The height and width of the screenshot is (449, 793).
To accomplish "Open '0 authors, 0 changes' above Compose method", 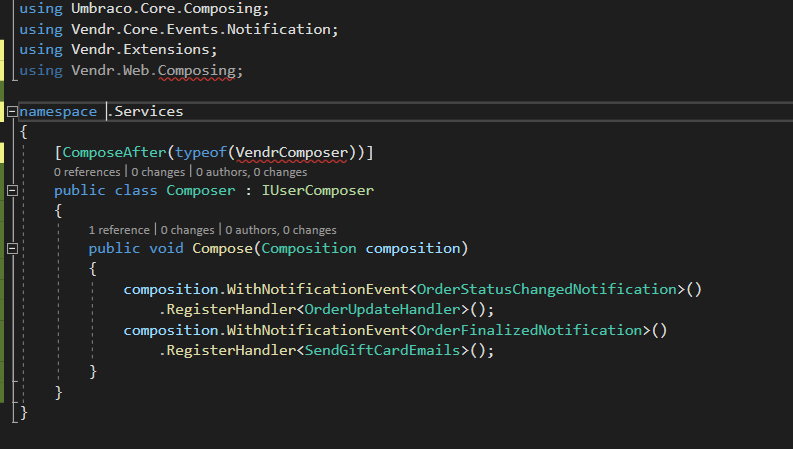I will pos(281,230).
